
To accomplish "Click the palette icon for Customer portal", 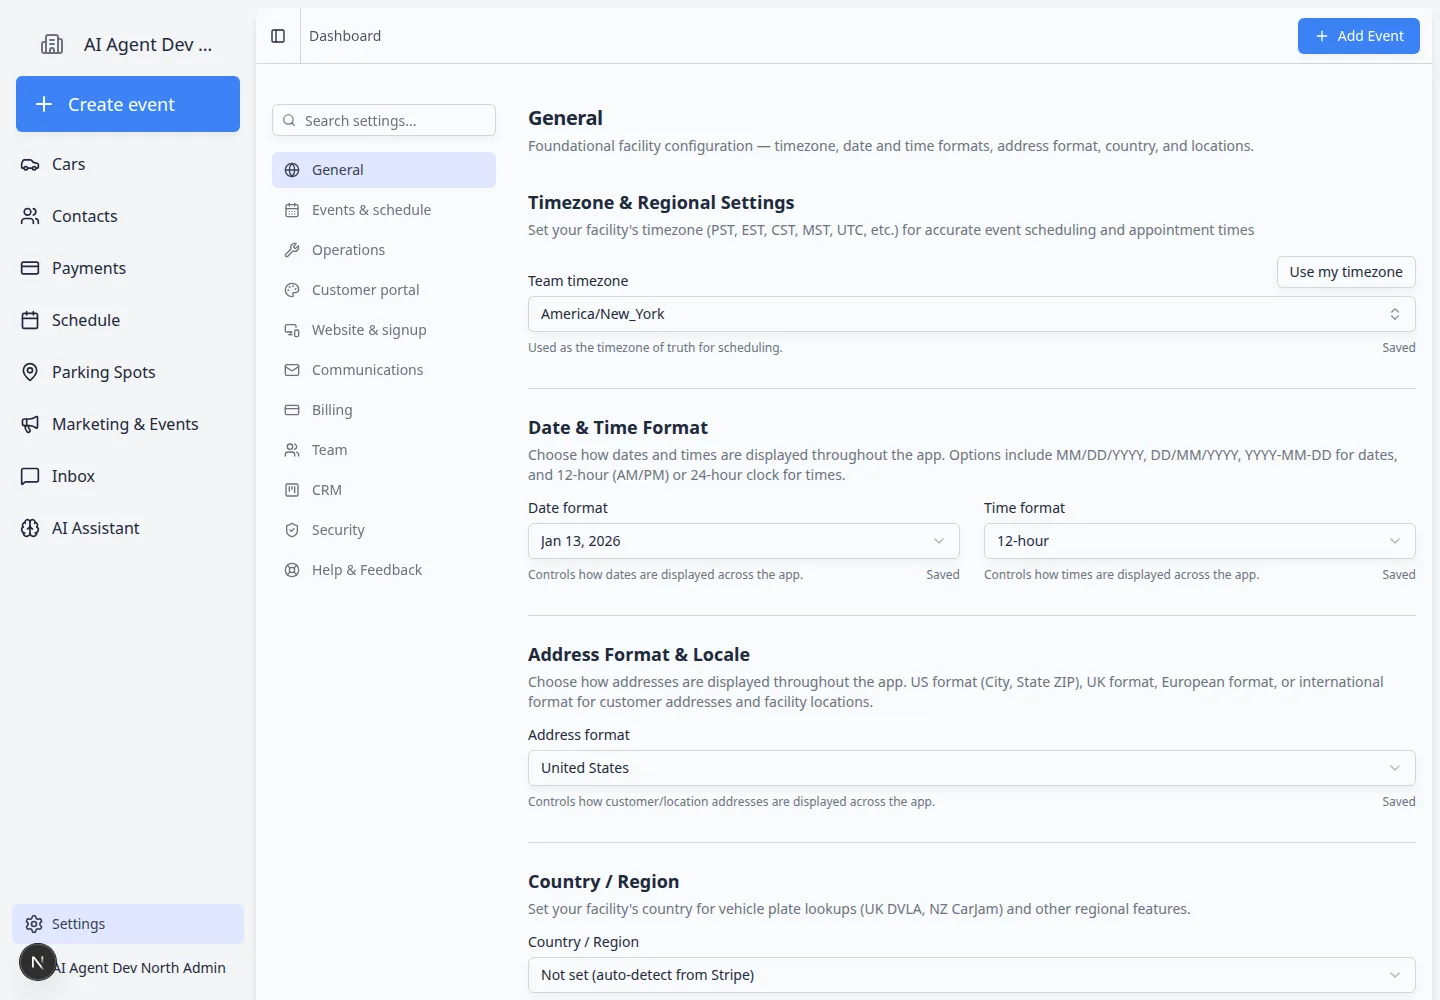I will pyautogui.click(x=292, y=290).
